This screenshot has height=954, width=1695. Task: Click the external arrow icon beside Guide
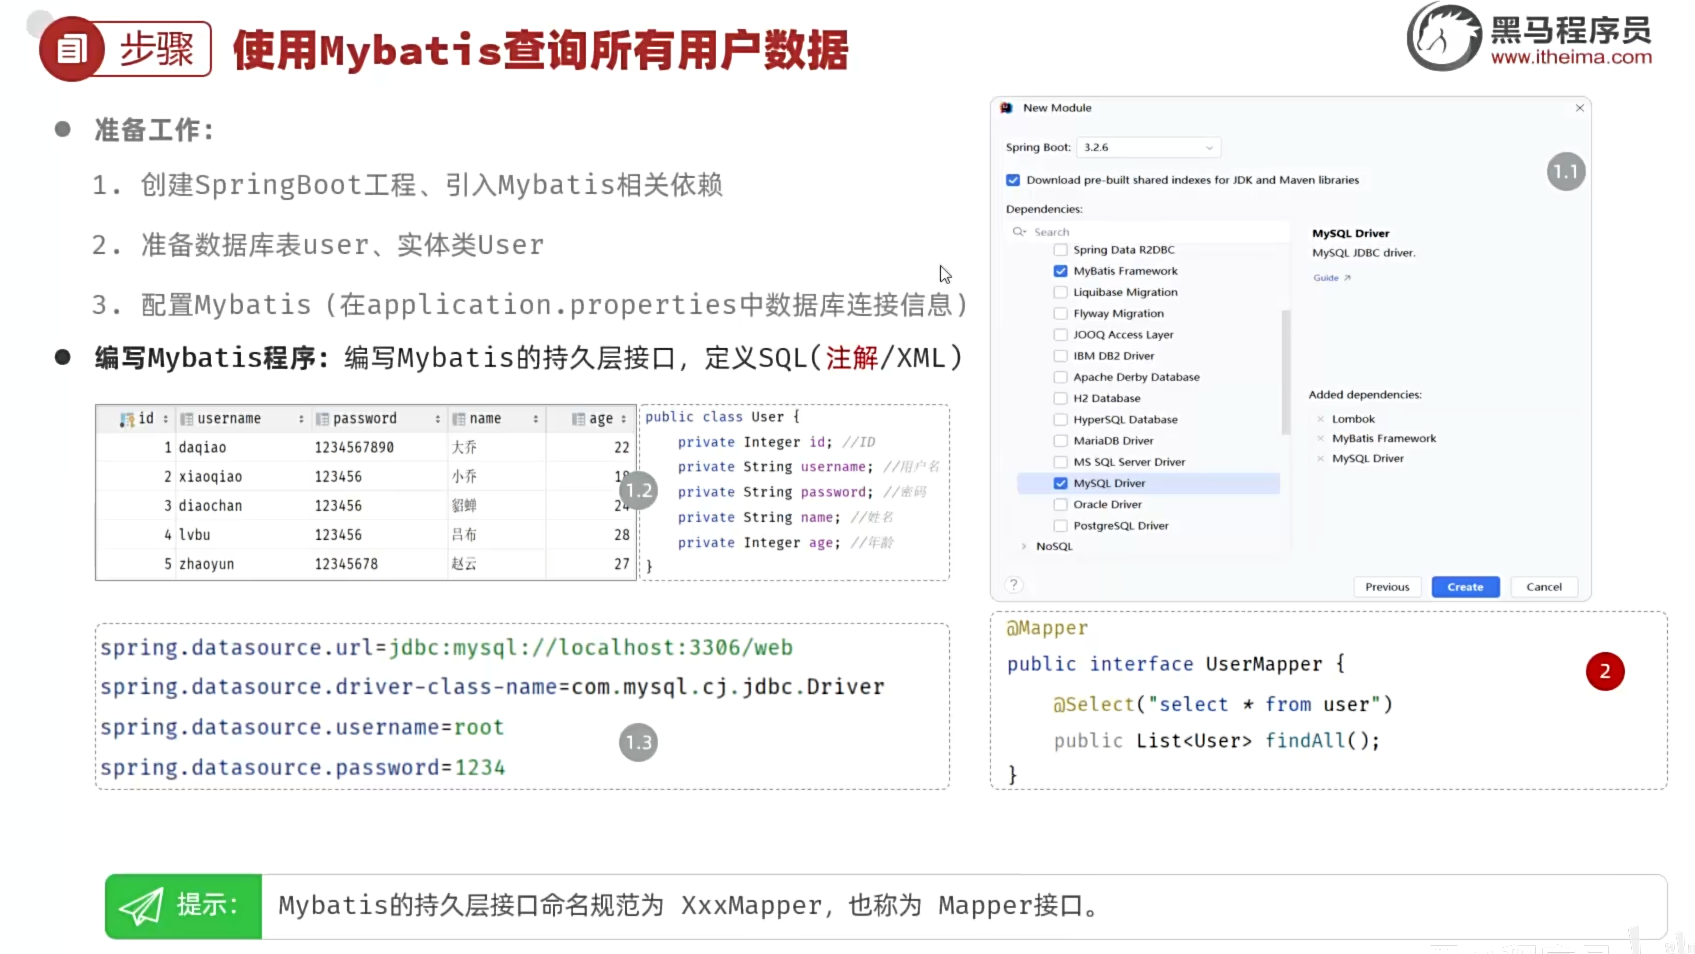coord(1348,278)
